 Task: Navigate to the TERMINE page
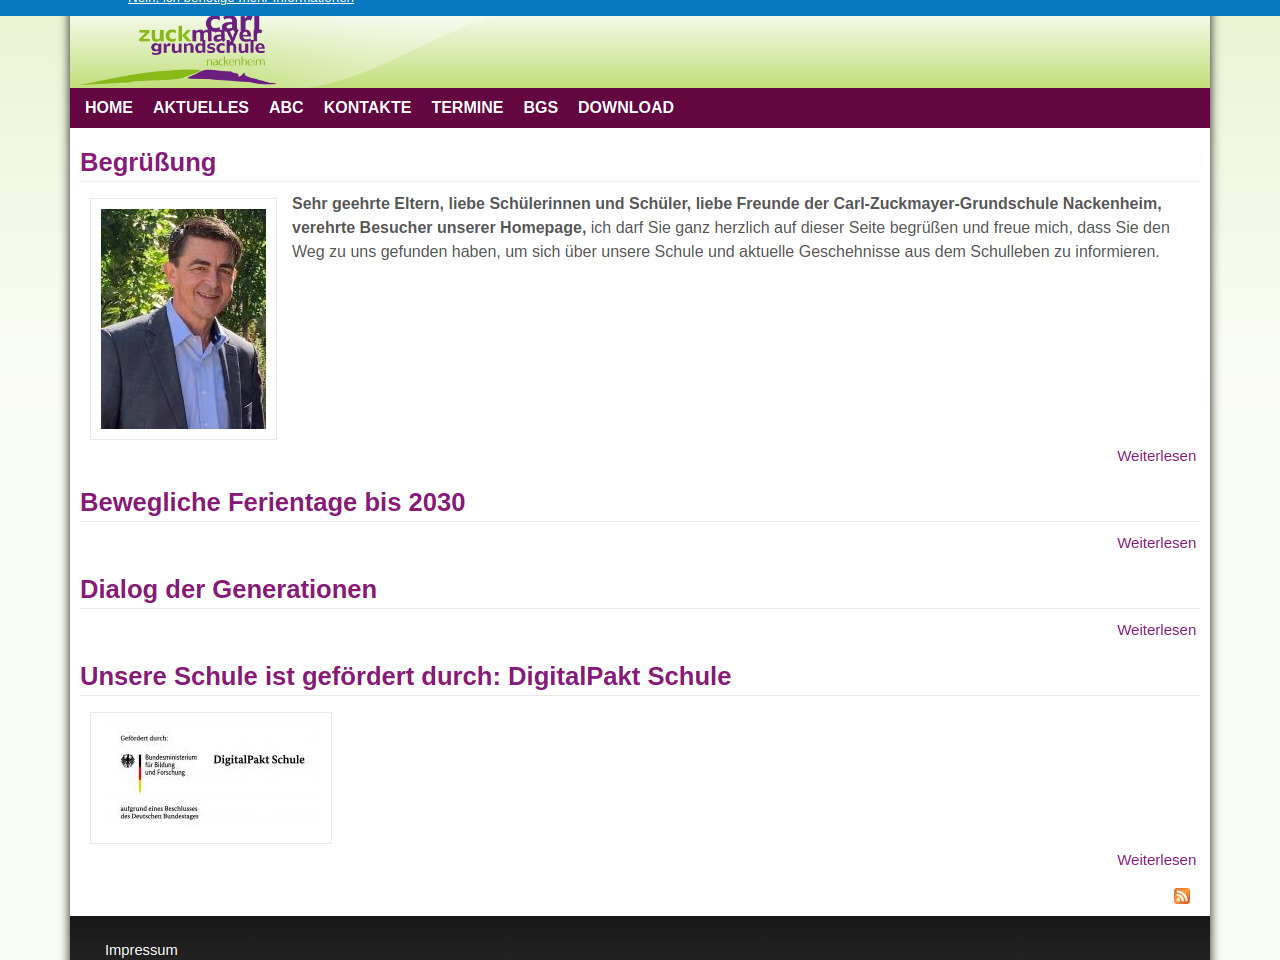[467, 108]
